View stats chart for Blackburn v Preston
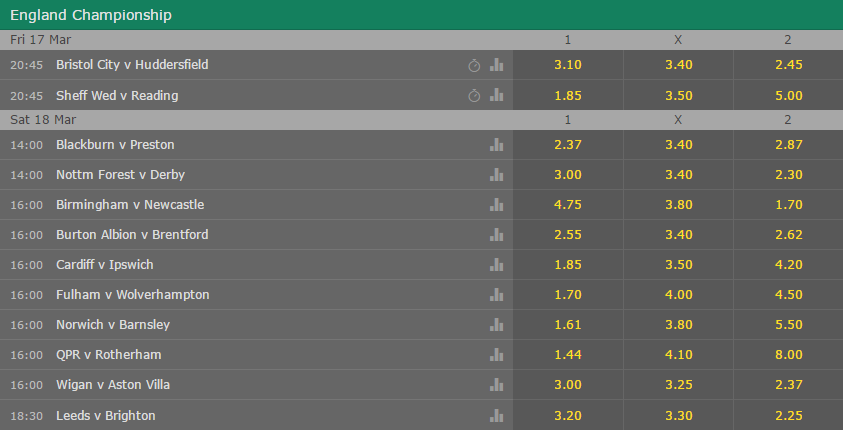Image resolution: width=843 pixels, height=430 pixels. pos(497,145)
